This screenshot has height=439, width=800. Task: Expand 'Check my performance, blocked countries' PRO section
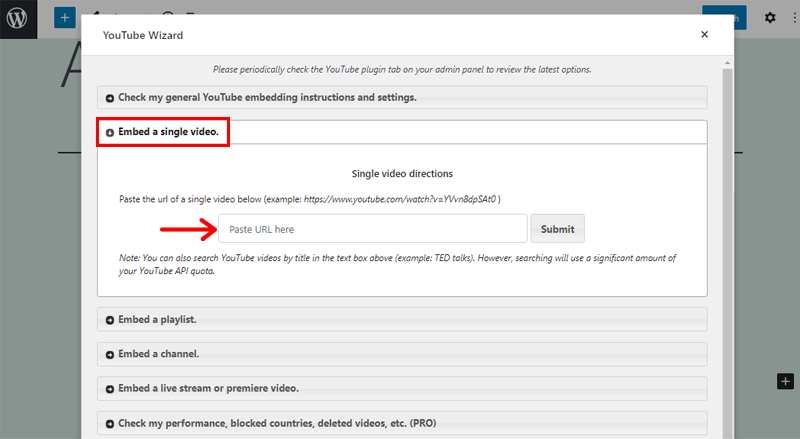tap(402, 423)
